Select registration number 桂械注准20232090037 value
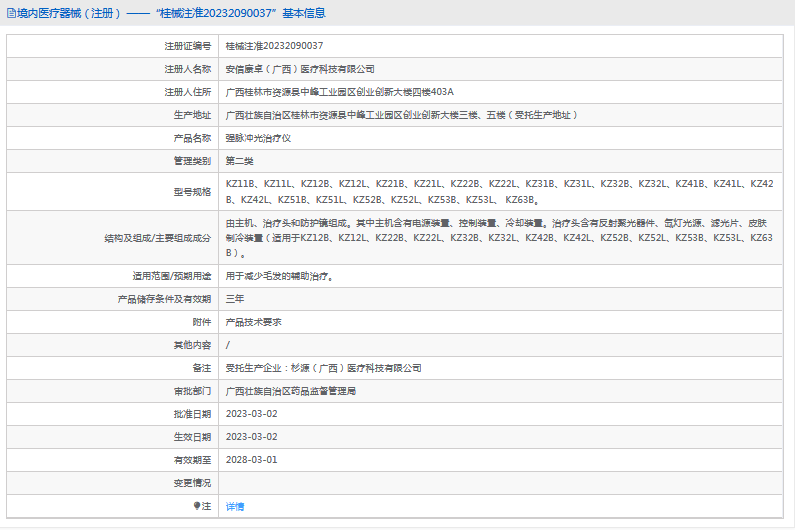Screen dimensions: 795x530 click(274, 46)
